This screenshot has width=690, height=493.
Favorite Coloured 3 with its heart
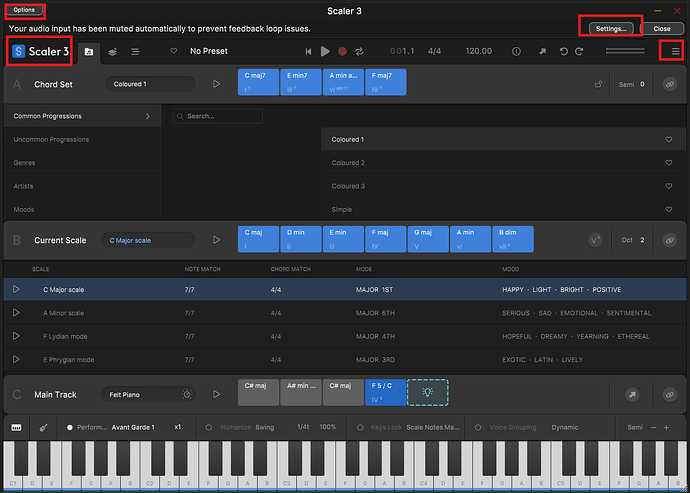[x=669, y=186]
